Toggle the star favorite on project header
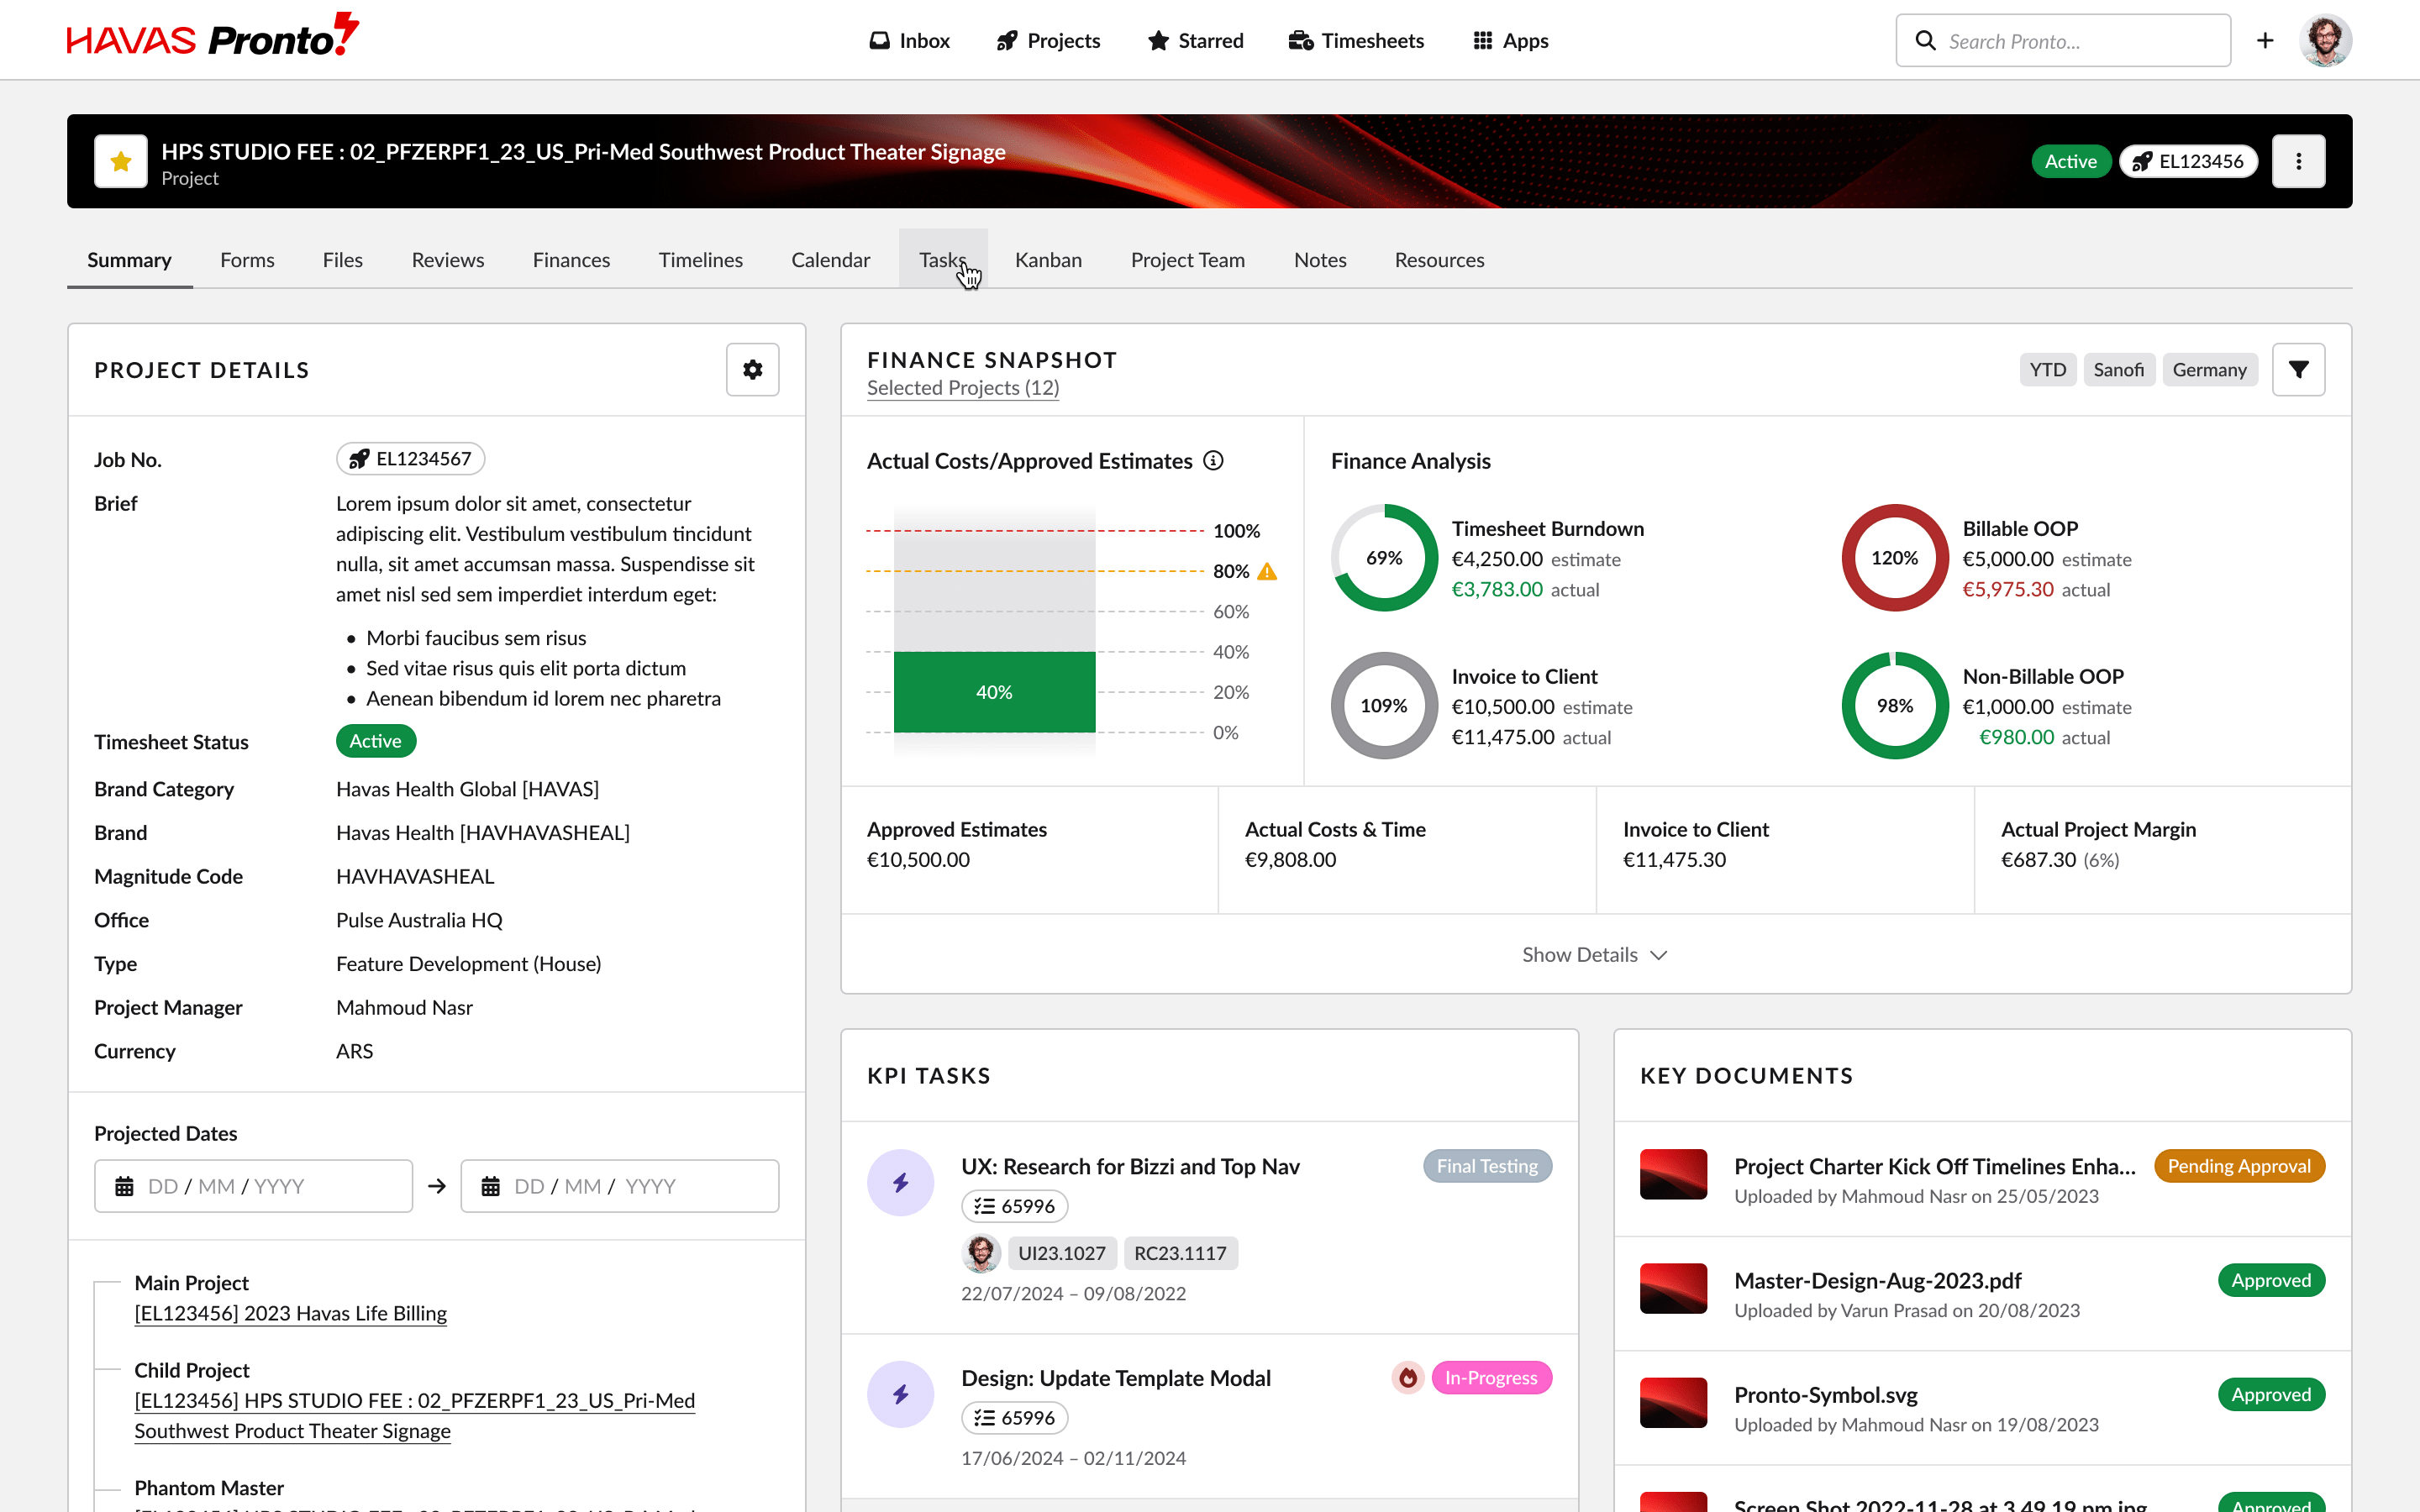 click(121, 161)
